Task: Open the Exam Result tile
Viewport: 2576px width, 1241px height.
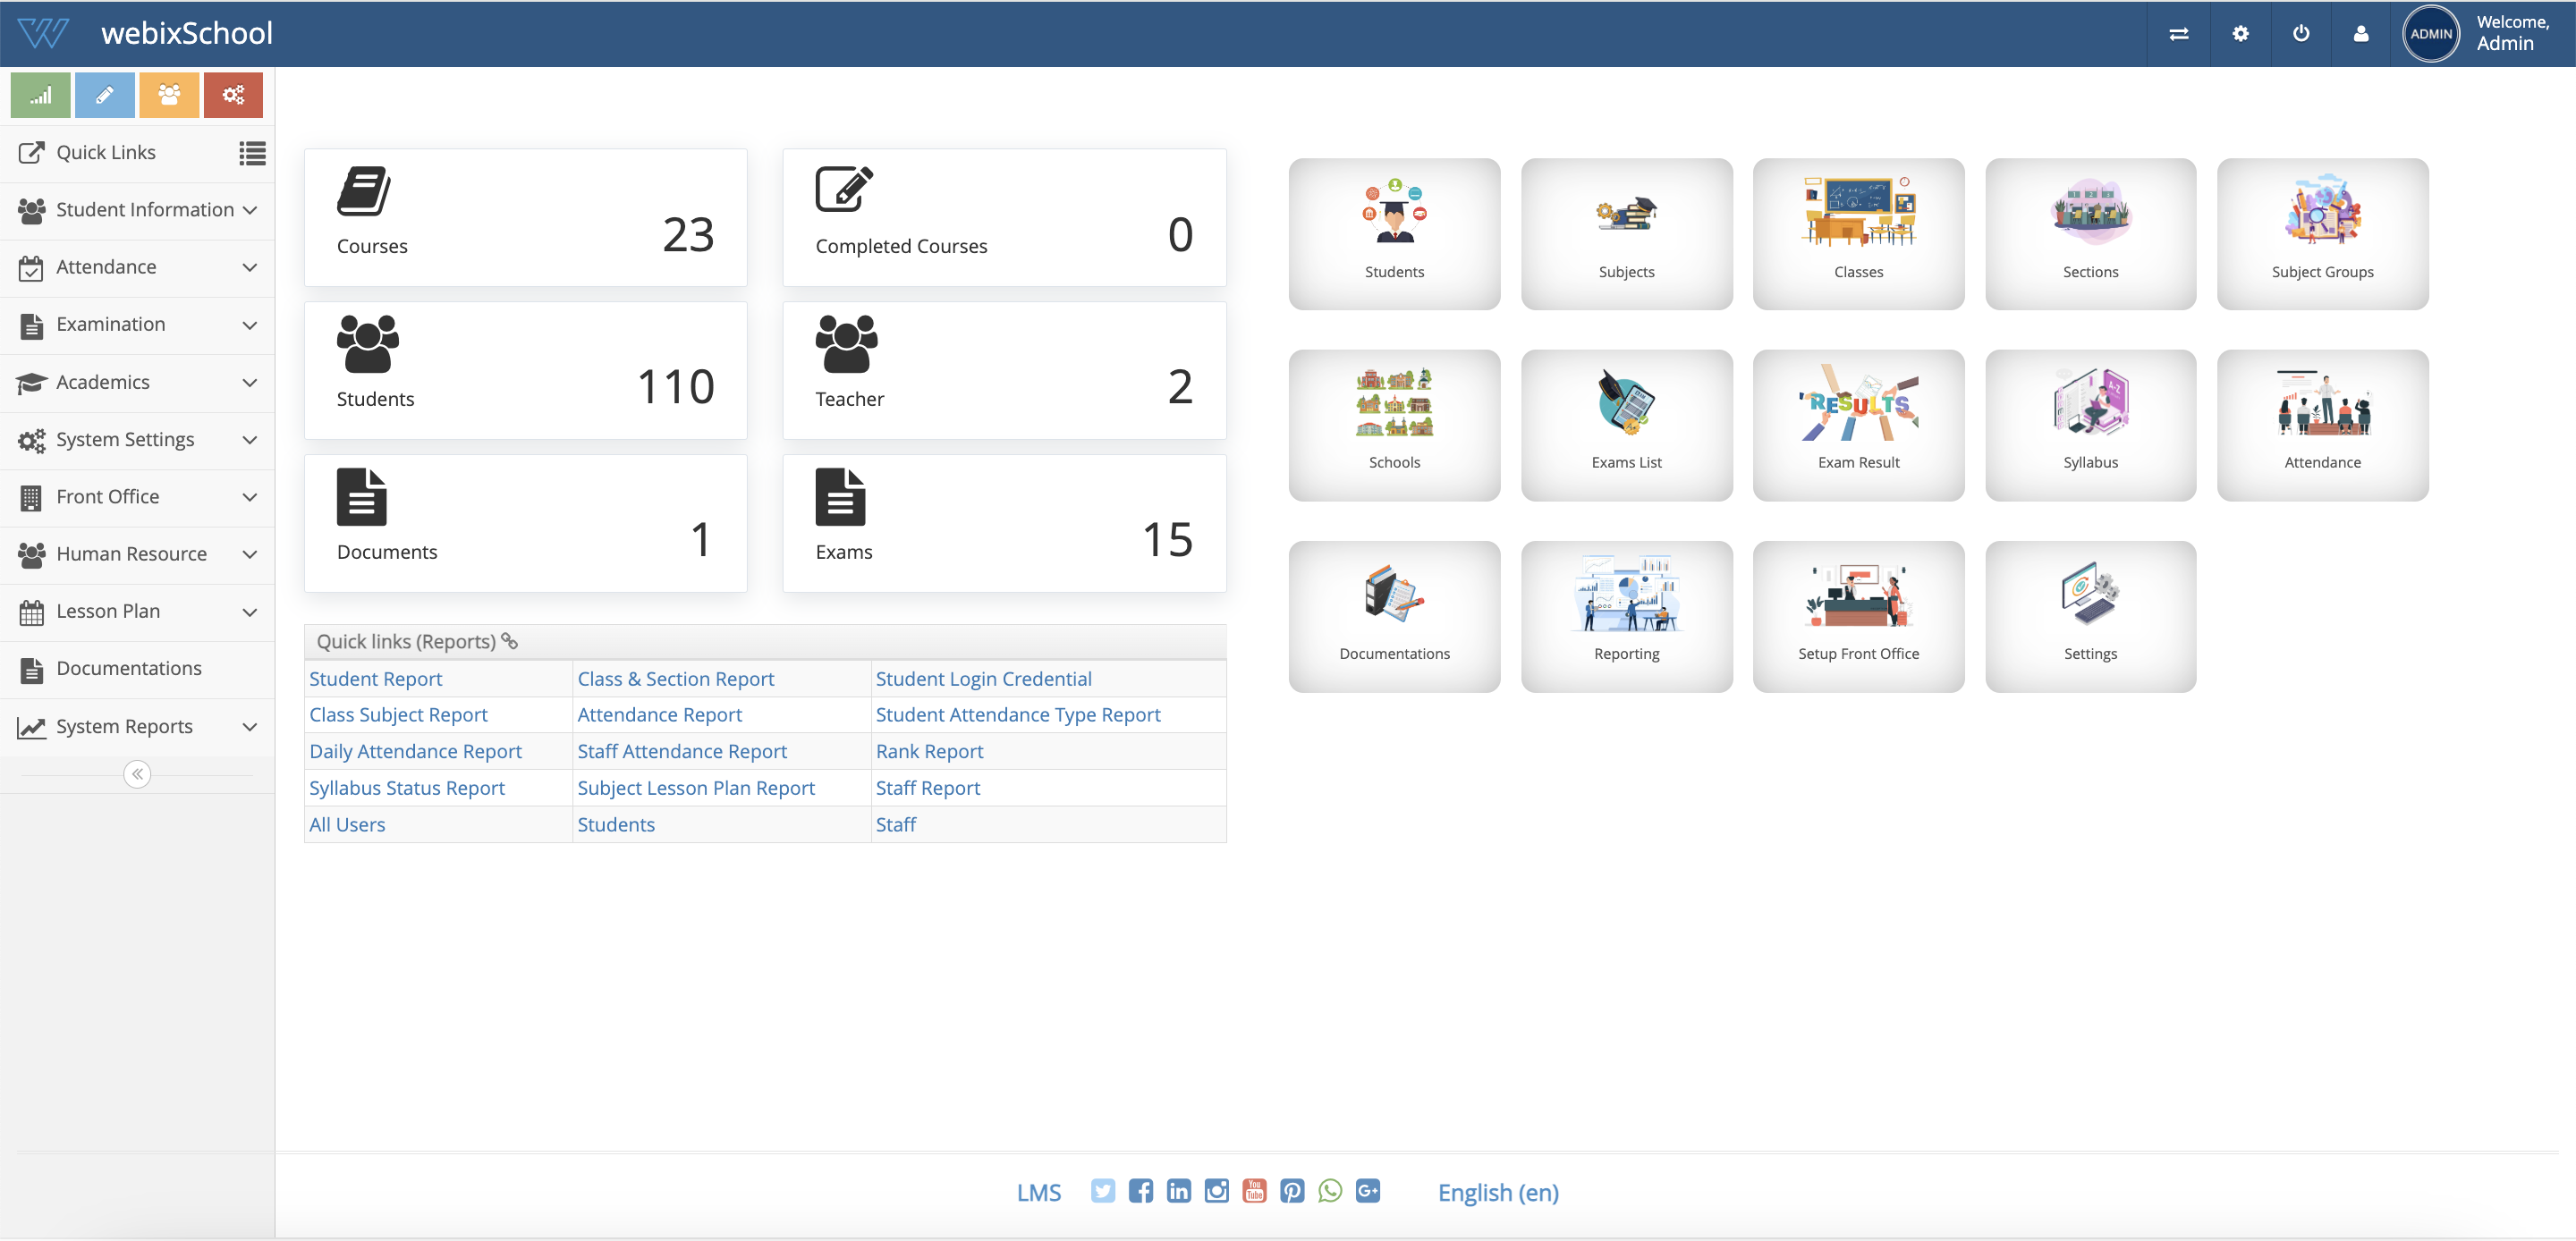Action: [x=1857, y=424]
